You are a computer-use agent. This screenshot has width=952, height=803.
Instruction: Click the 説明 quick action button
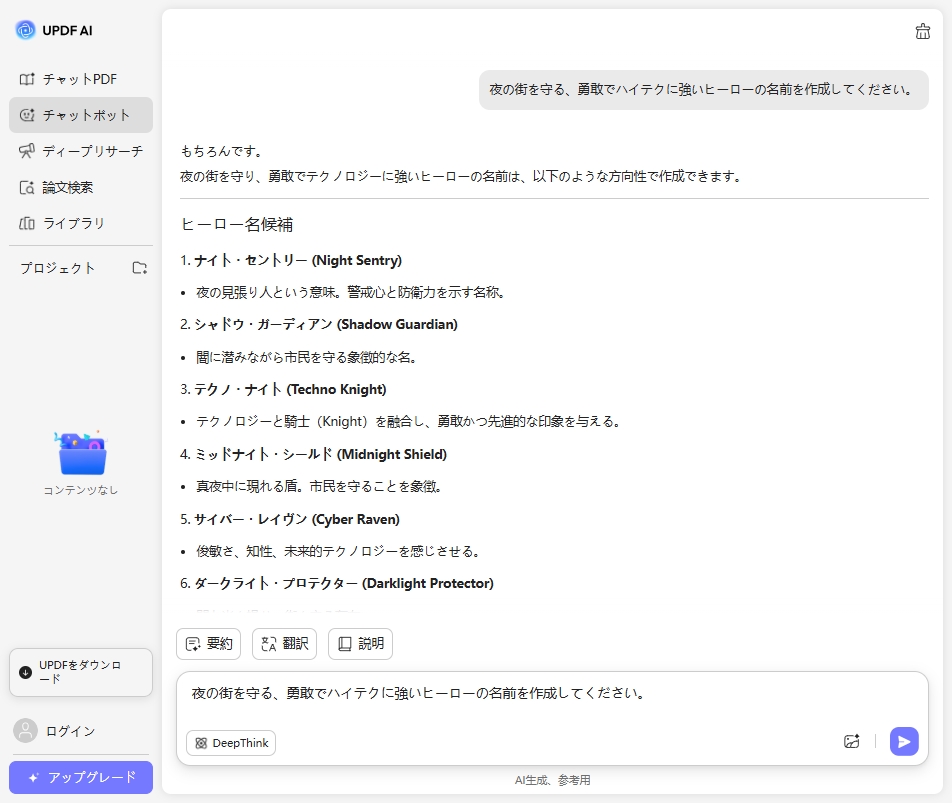[360, 644]
